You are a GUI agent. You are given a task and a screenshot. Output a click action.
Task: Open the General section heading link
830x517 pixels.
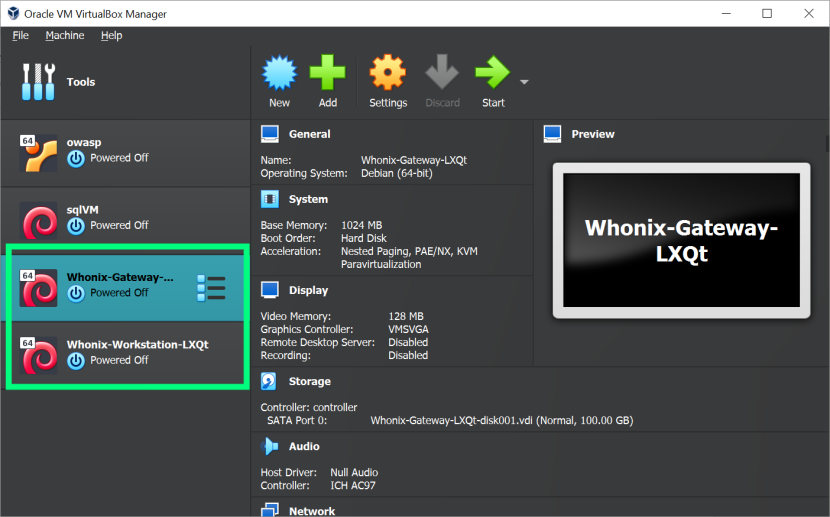click(x=310, y=134)
